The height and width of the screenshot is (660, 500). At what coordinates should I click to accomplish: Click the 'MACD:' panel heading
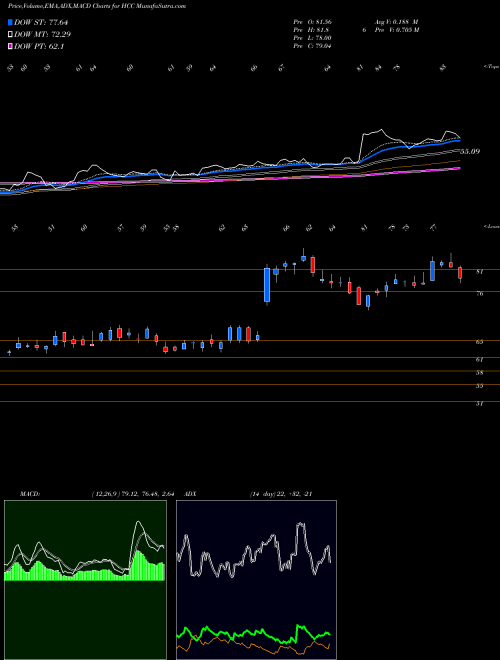pyautogui.click(x=30, y=494)
